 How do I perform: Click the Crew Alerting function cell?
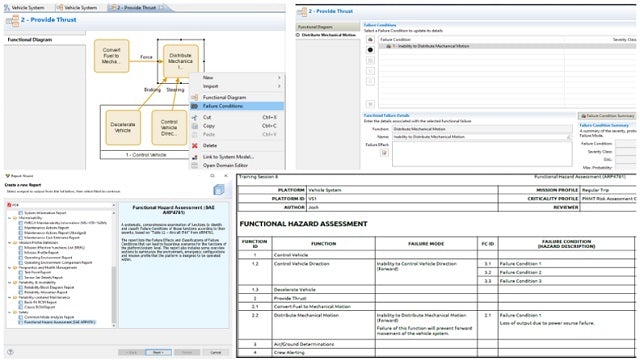click(323, 352)
